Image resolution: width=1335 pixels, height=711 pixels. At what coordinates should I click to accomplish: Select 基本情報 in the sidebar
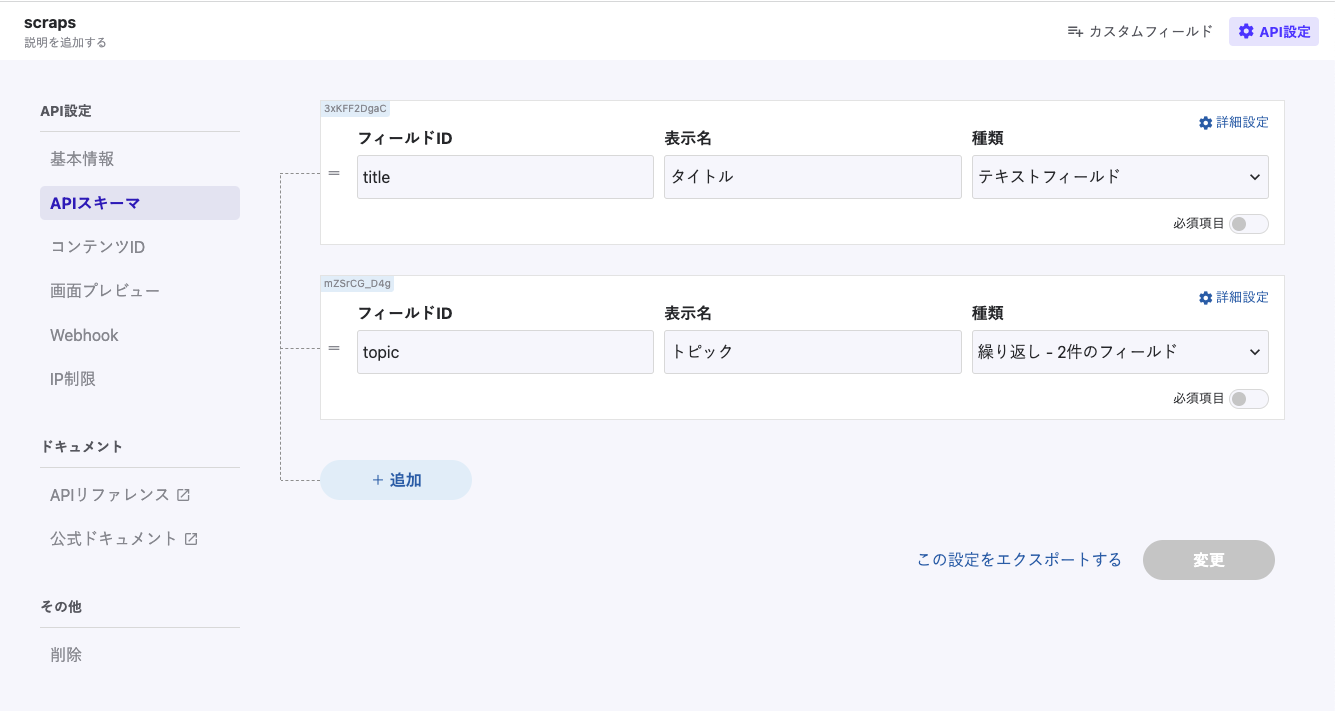pyautogui.click(x=82, y=159)
